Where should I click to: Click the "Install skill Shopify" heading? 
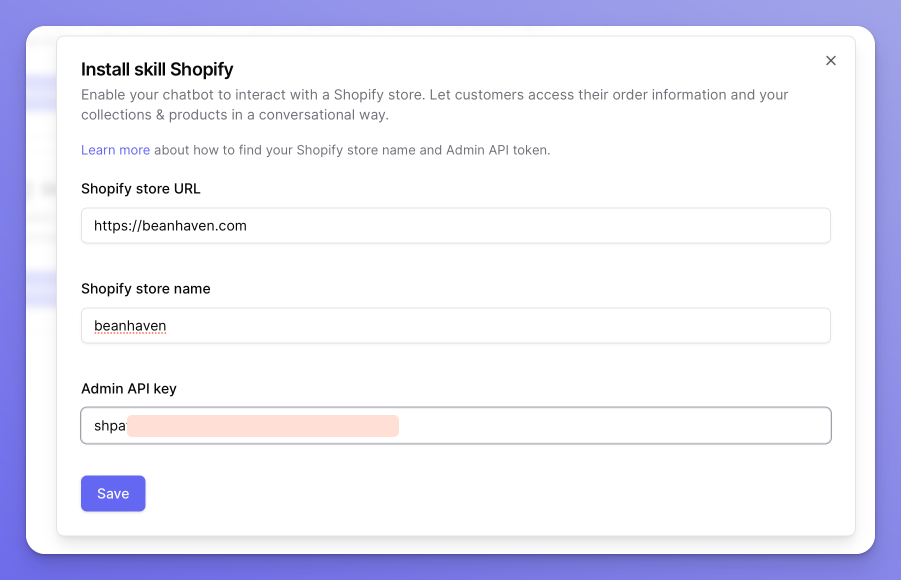tap(157, 70)
